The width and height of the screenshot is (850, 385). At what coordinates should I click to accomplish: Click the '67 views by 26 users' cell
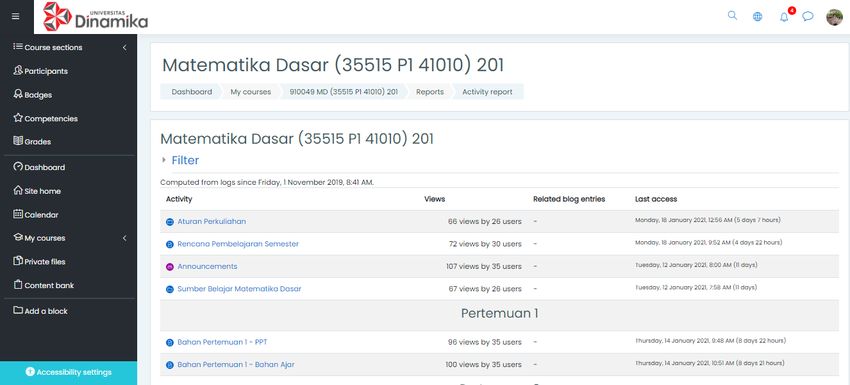pos(485,289)
